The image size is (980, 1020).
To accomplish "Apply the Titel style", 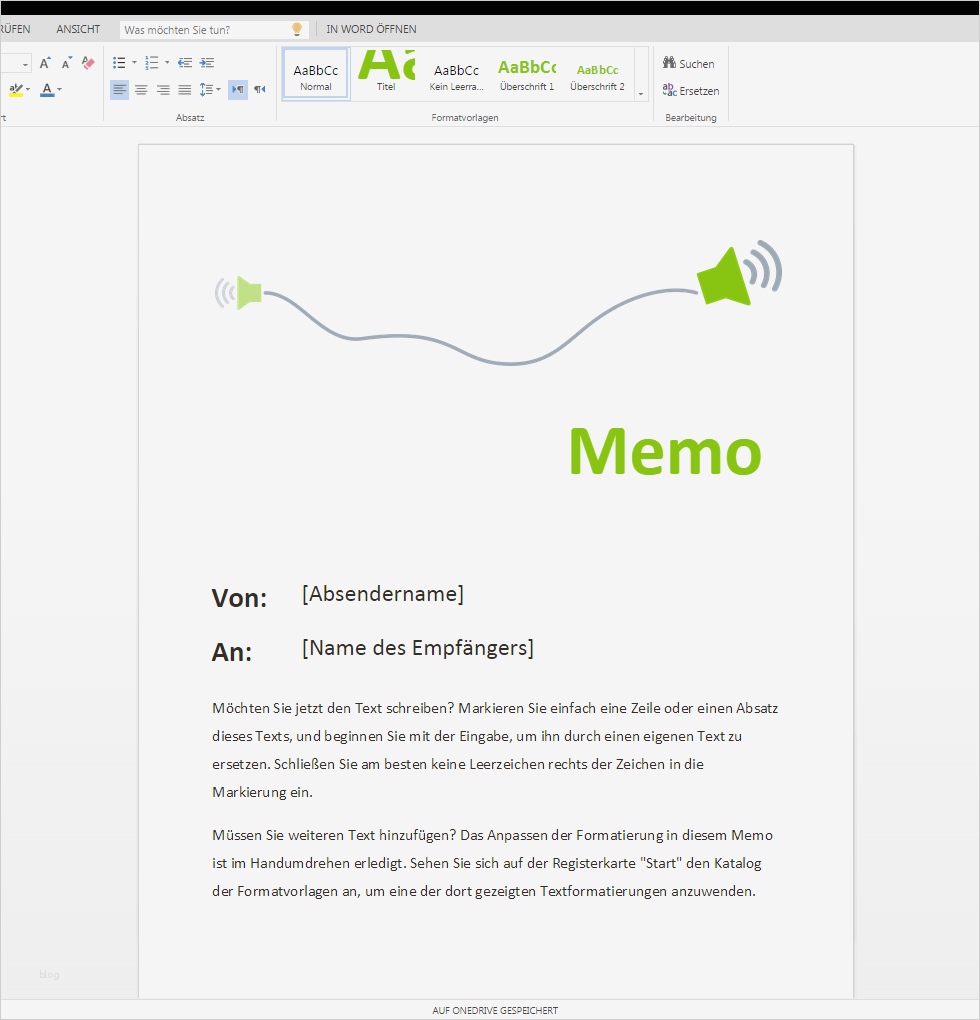I will click(386, 74).
